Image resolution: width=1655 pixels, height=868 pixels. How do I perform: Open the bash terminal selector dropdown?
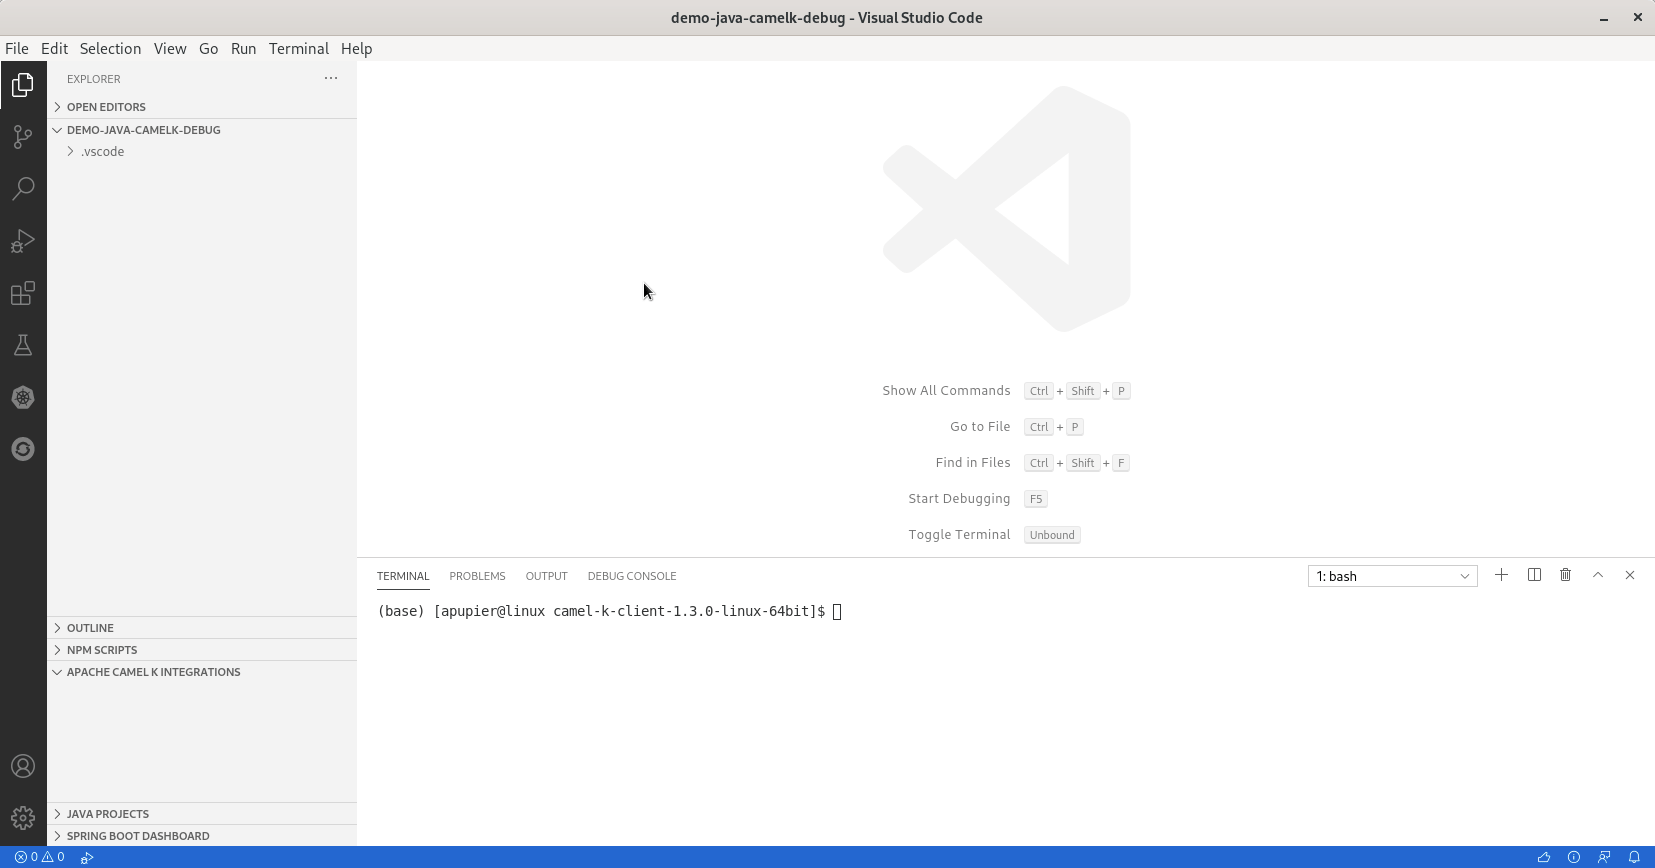(x=1392, y=576)
